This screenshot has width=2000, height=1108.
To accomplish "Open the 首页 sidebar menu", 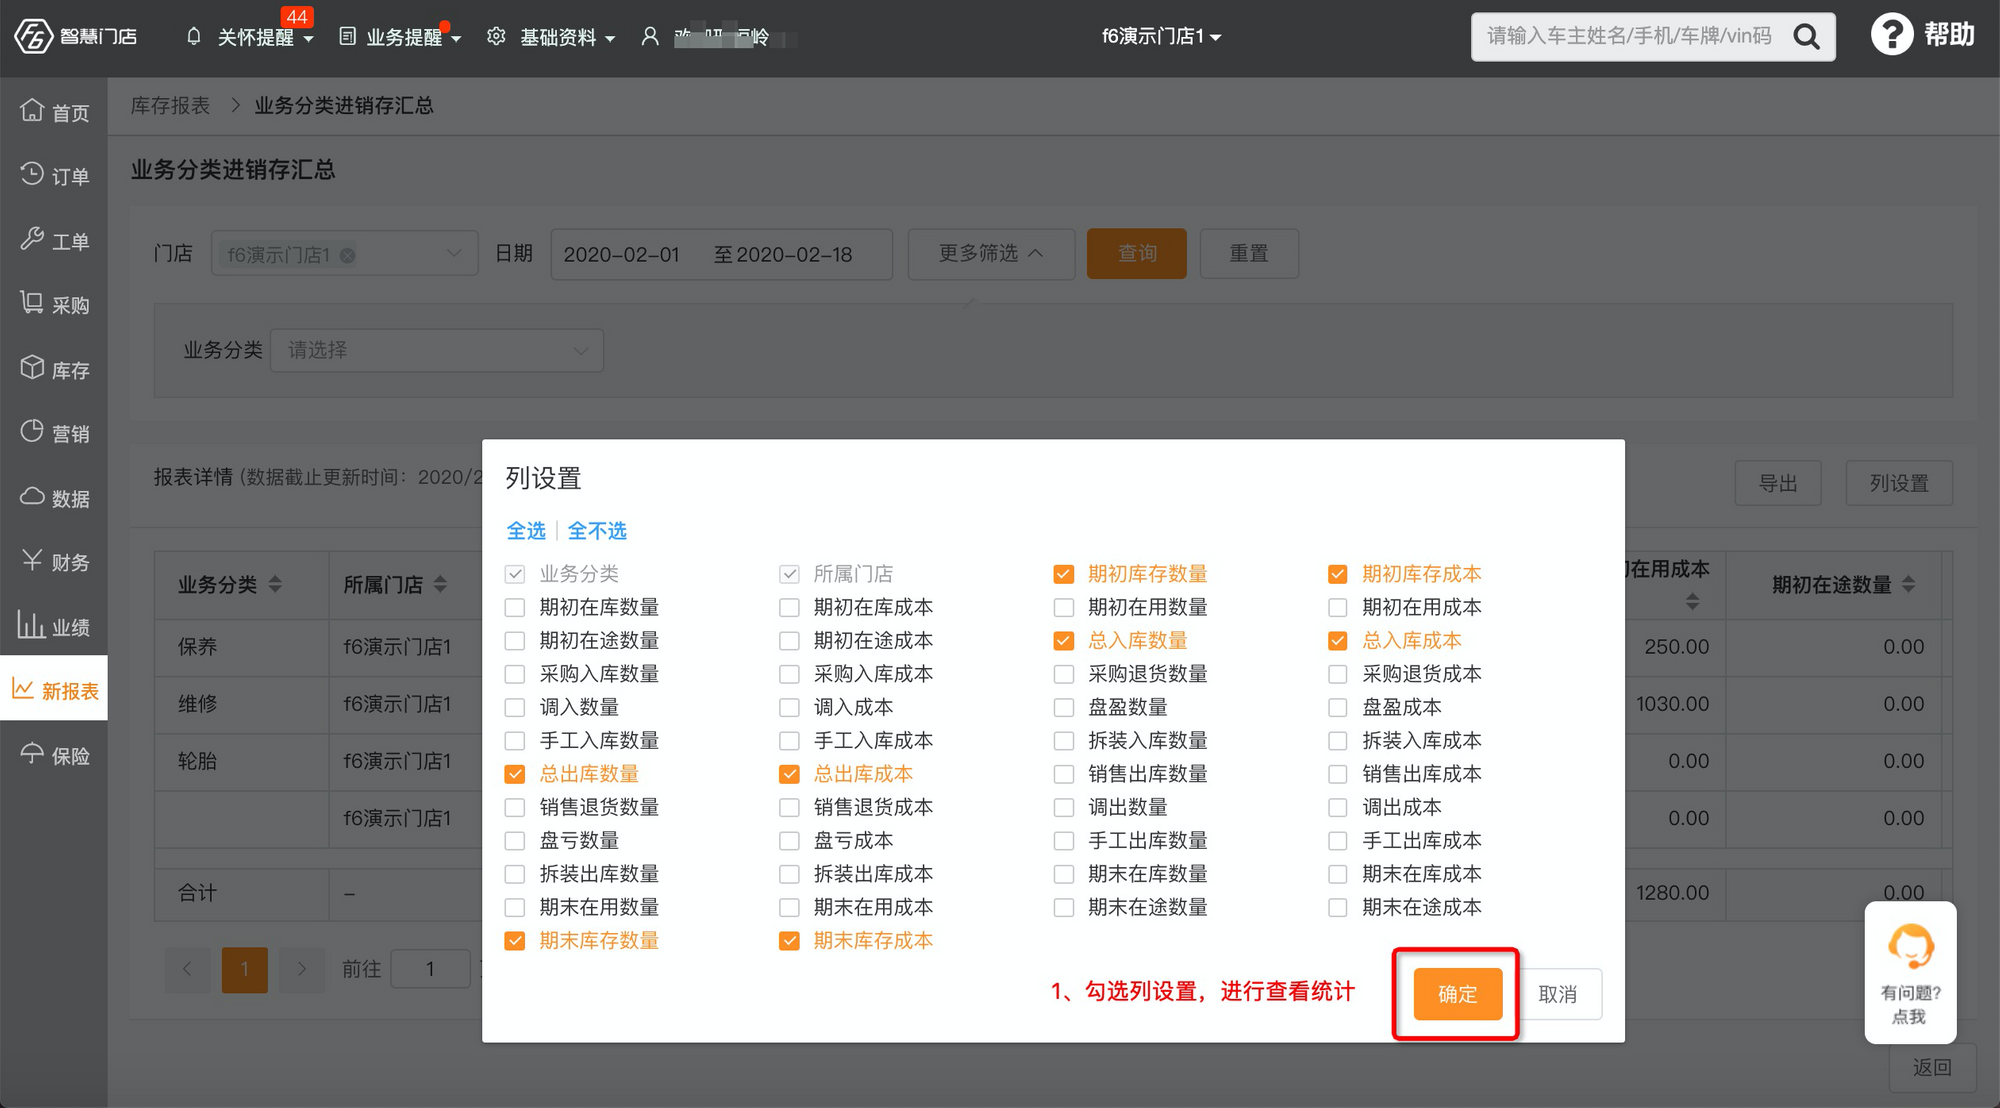I will [x=54, y=111].
